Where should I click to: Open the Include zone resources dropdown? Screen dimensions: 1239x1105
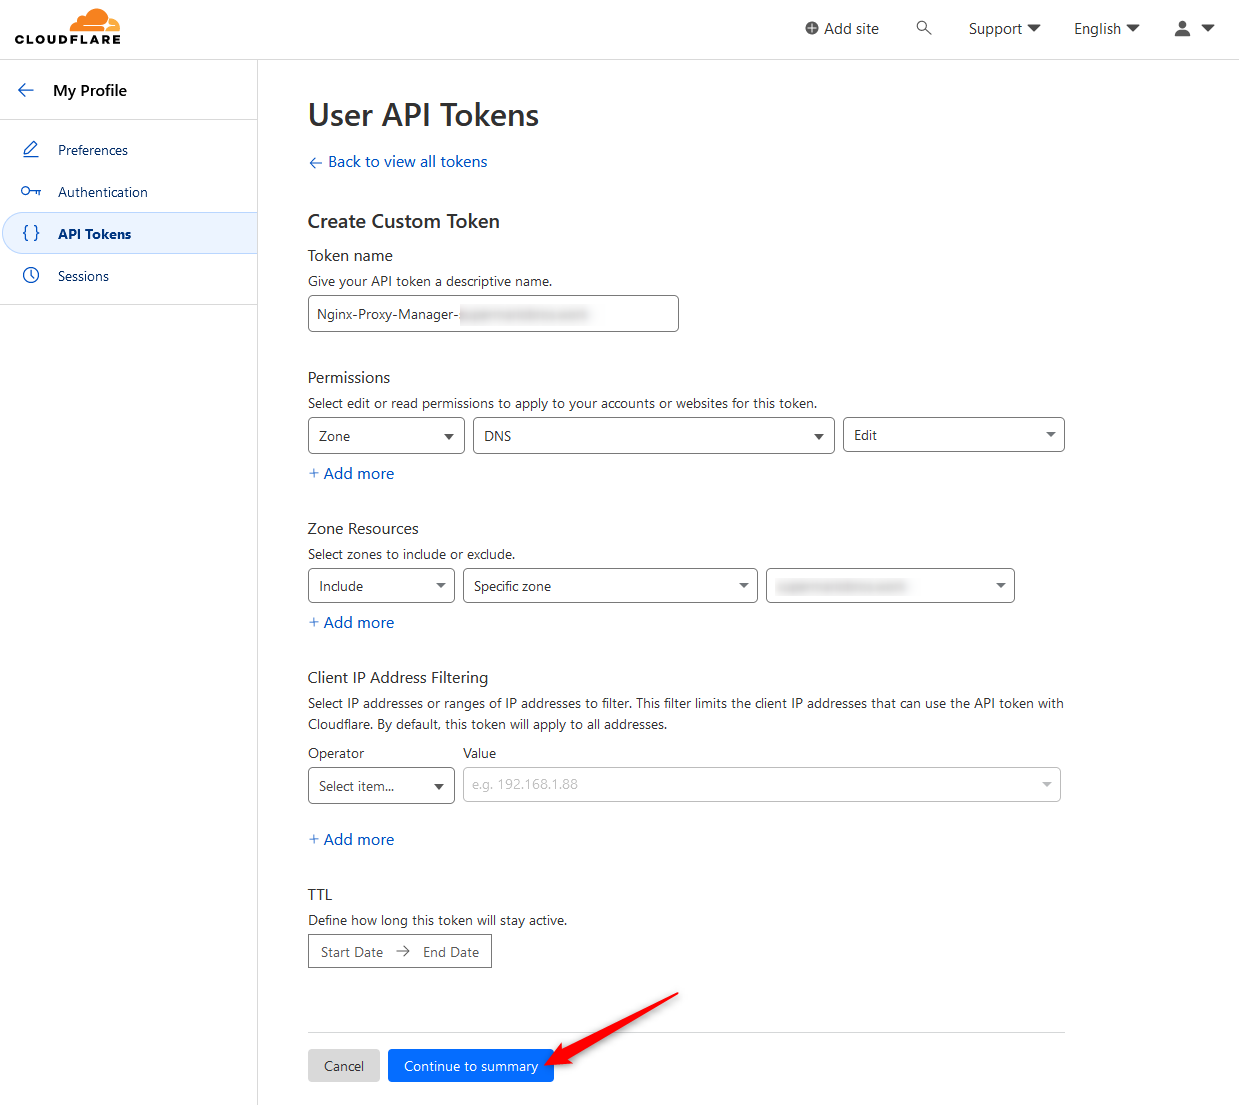[x=381, y=586]
